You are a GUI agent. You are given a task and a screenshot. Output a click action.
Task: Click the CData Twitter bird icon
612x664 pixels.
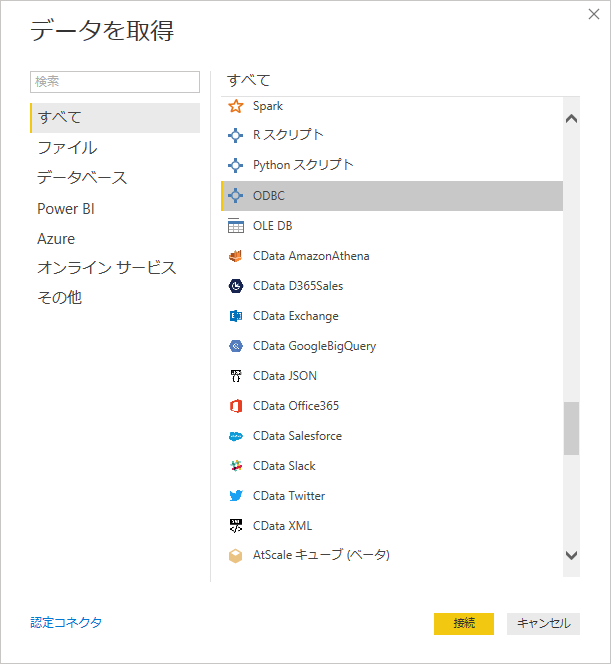pos(236,496)
